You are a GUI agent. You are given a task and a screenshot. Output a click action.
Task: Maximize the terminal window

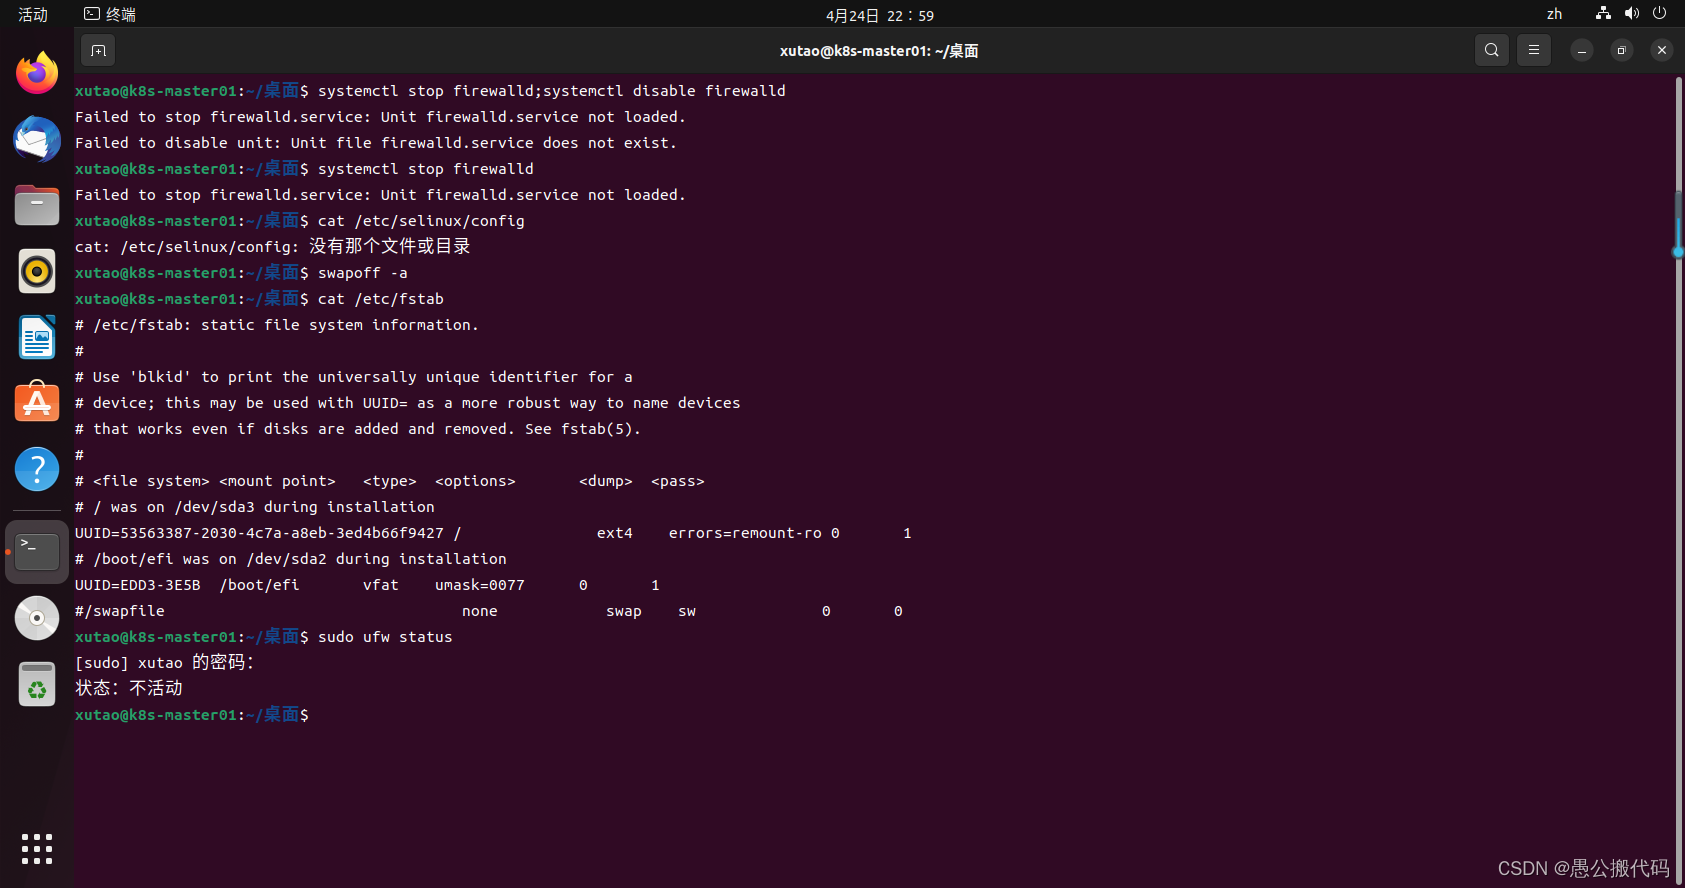click(x=1622, y=50)
